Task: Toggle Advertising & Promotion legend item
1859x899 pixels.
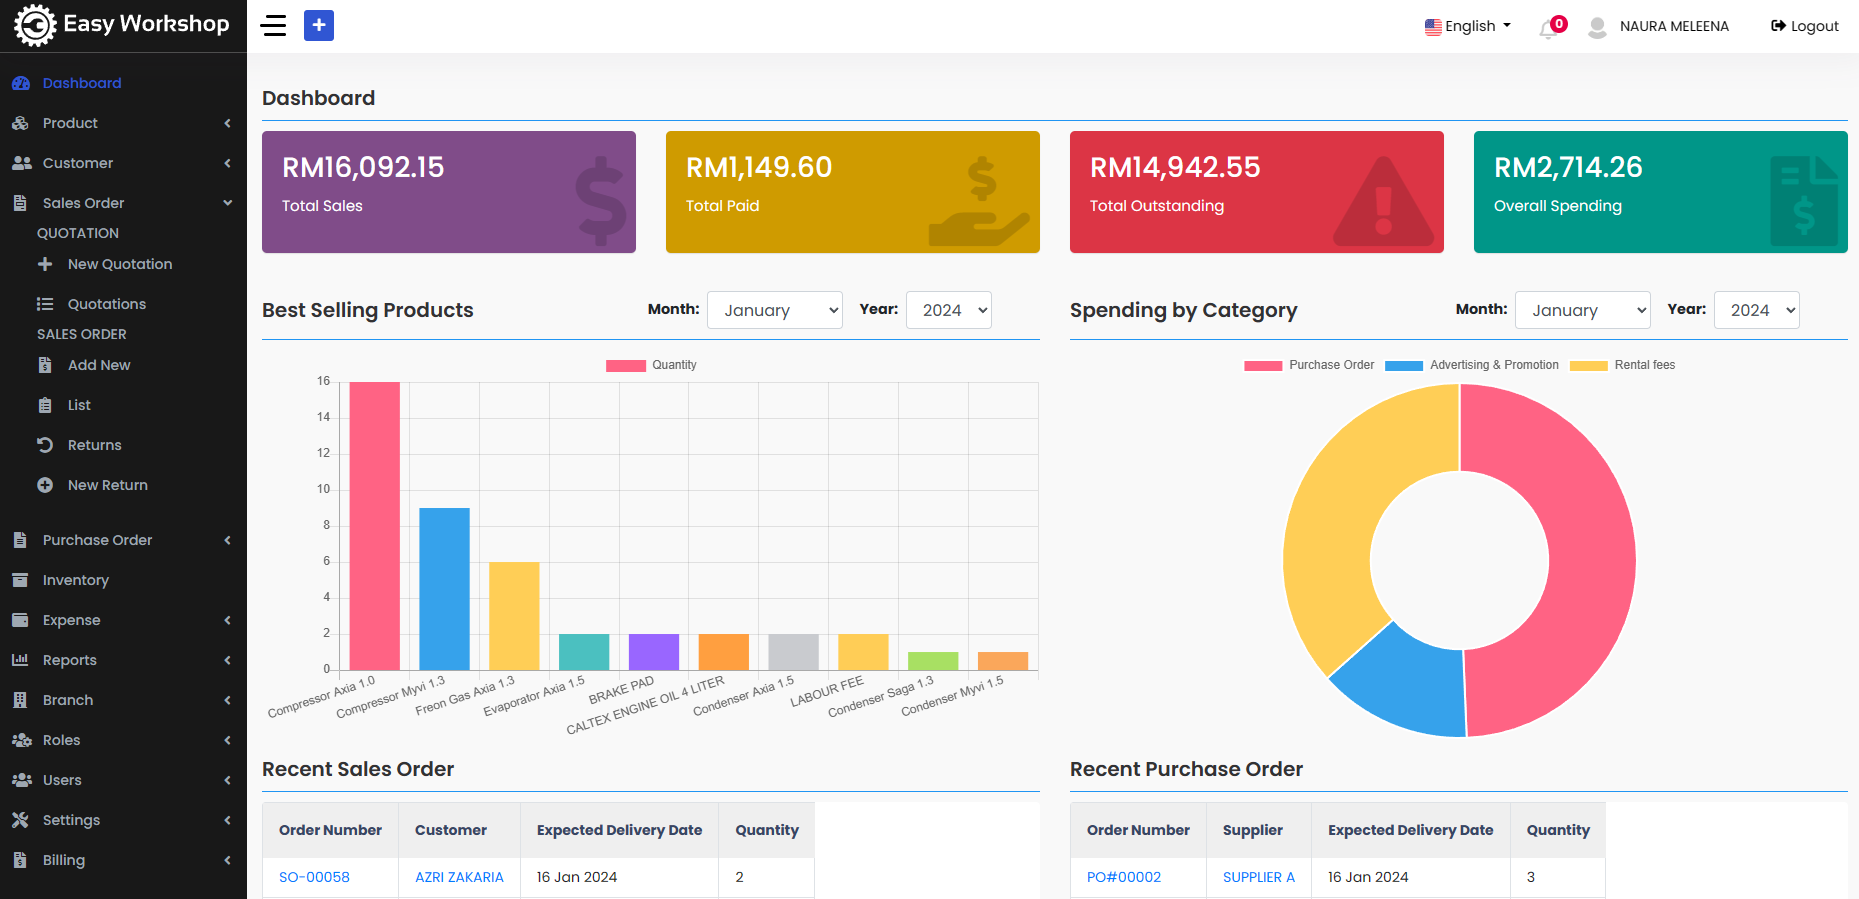Action: [1472, 365]
